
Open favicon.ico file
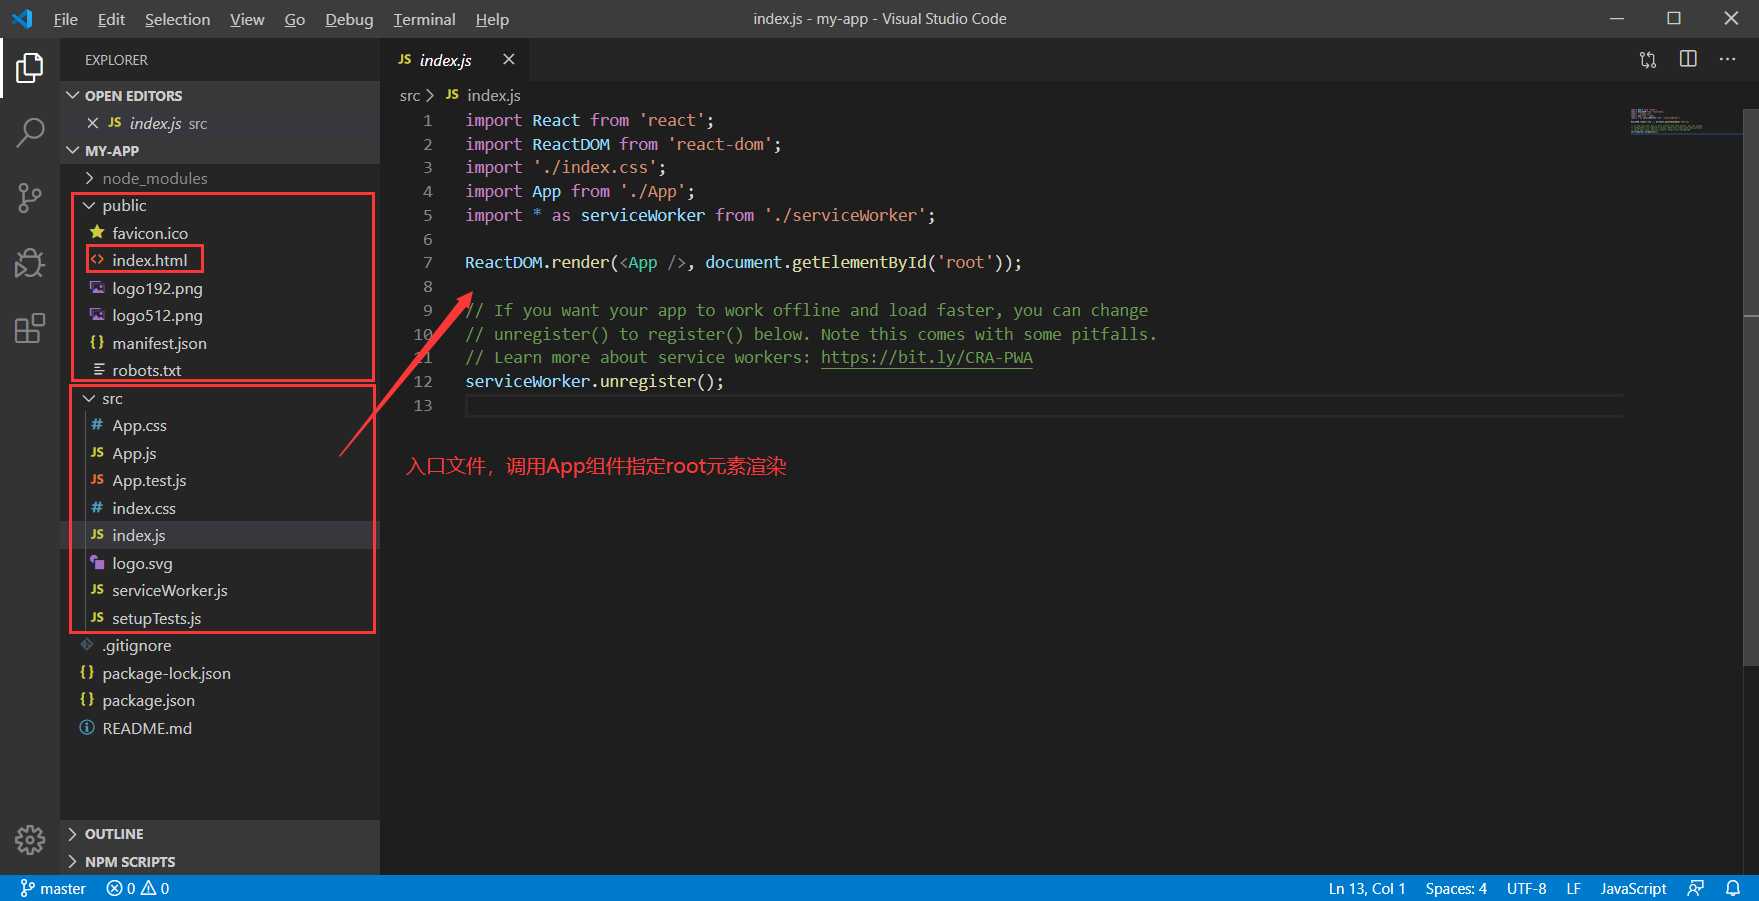click(220, 233)
